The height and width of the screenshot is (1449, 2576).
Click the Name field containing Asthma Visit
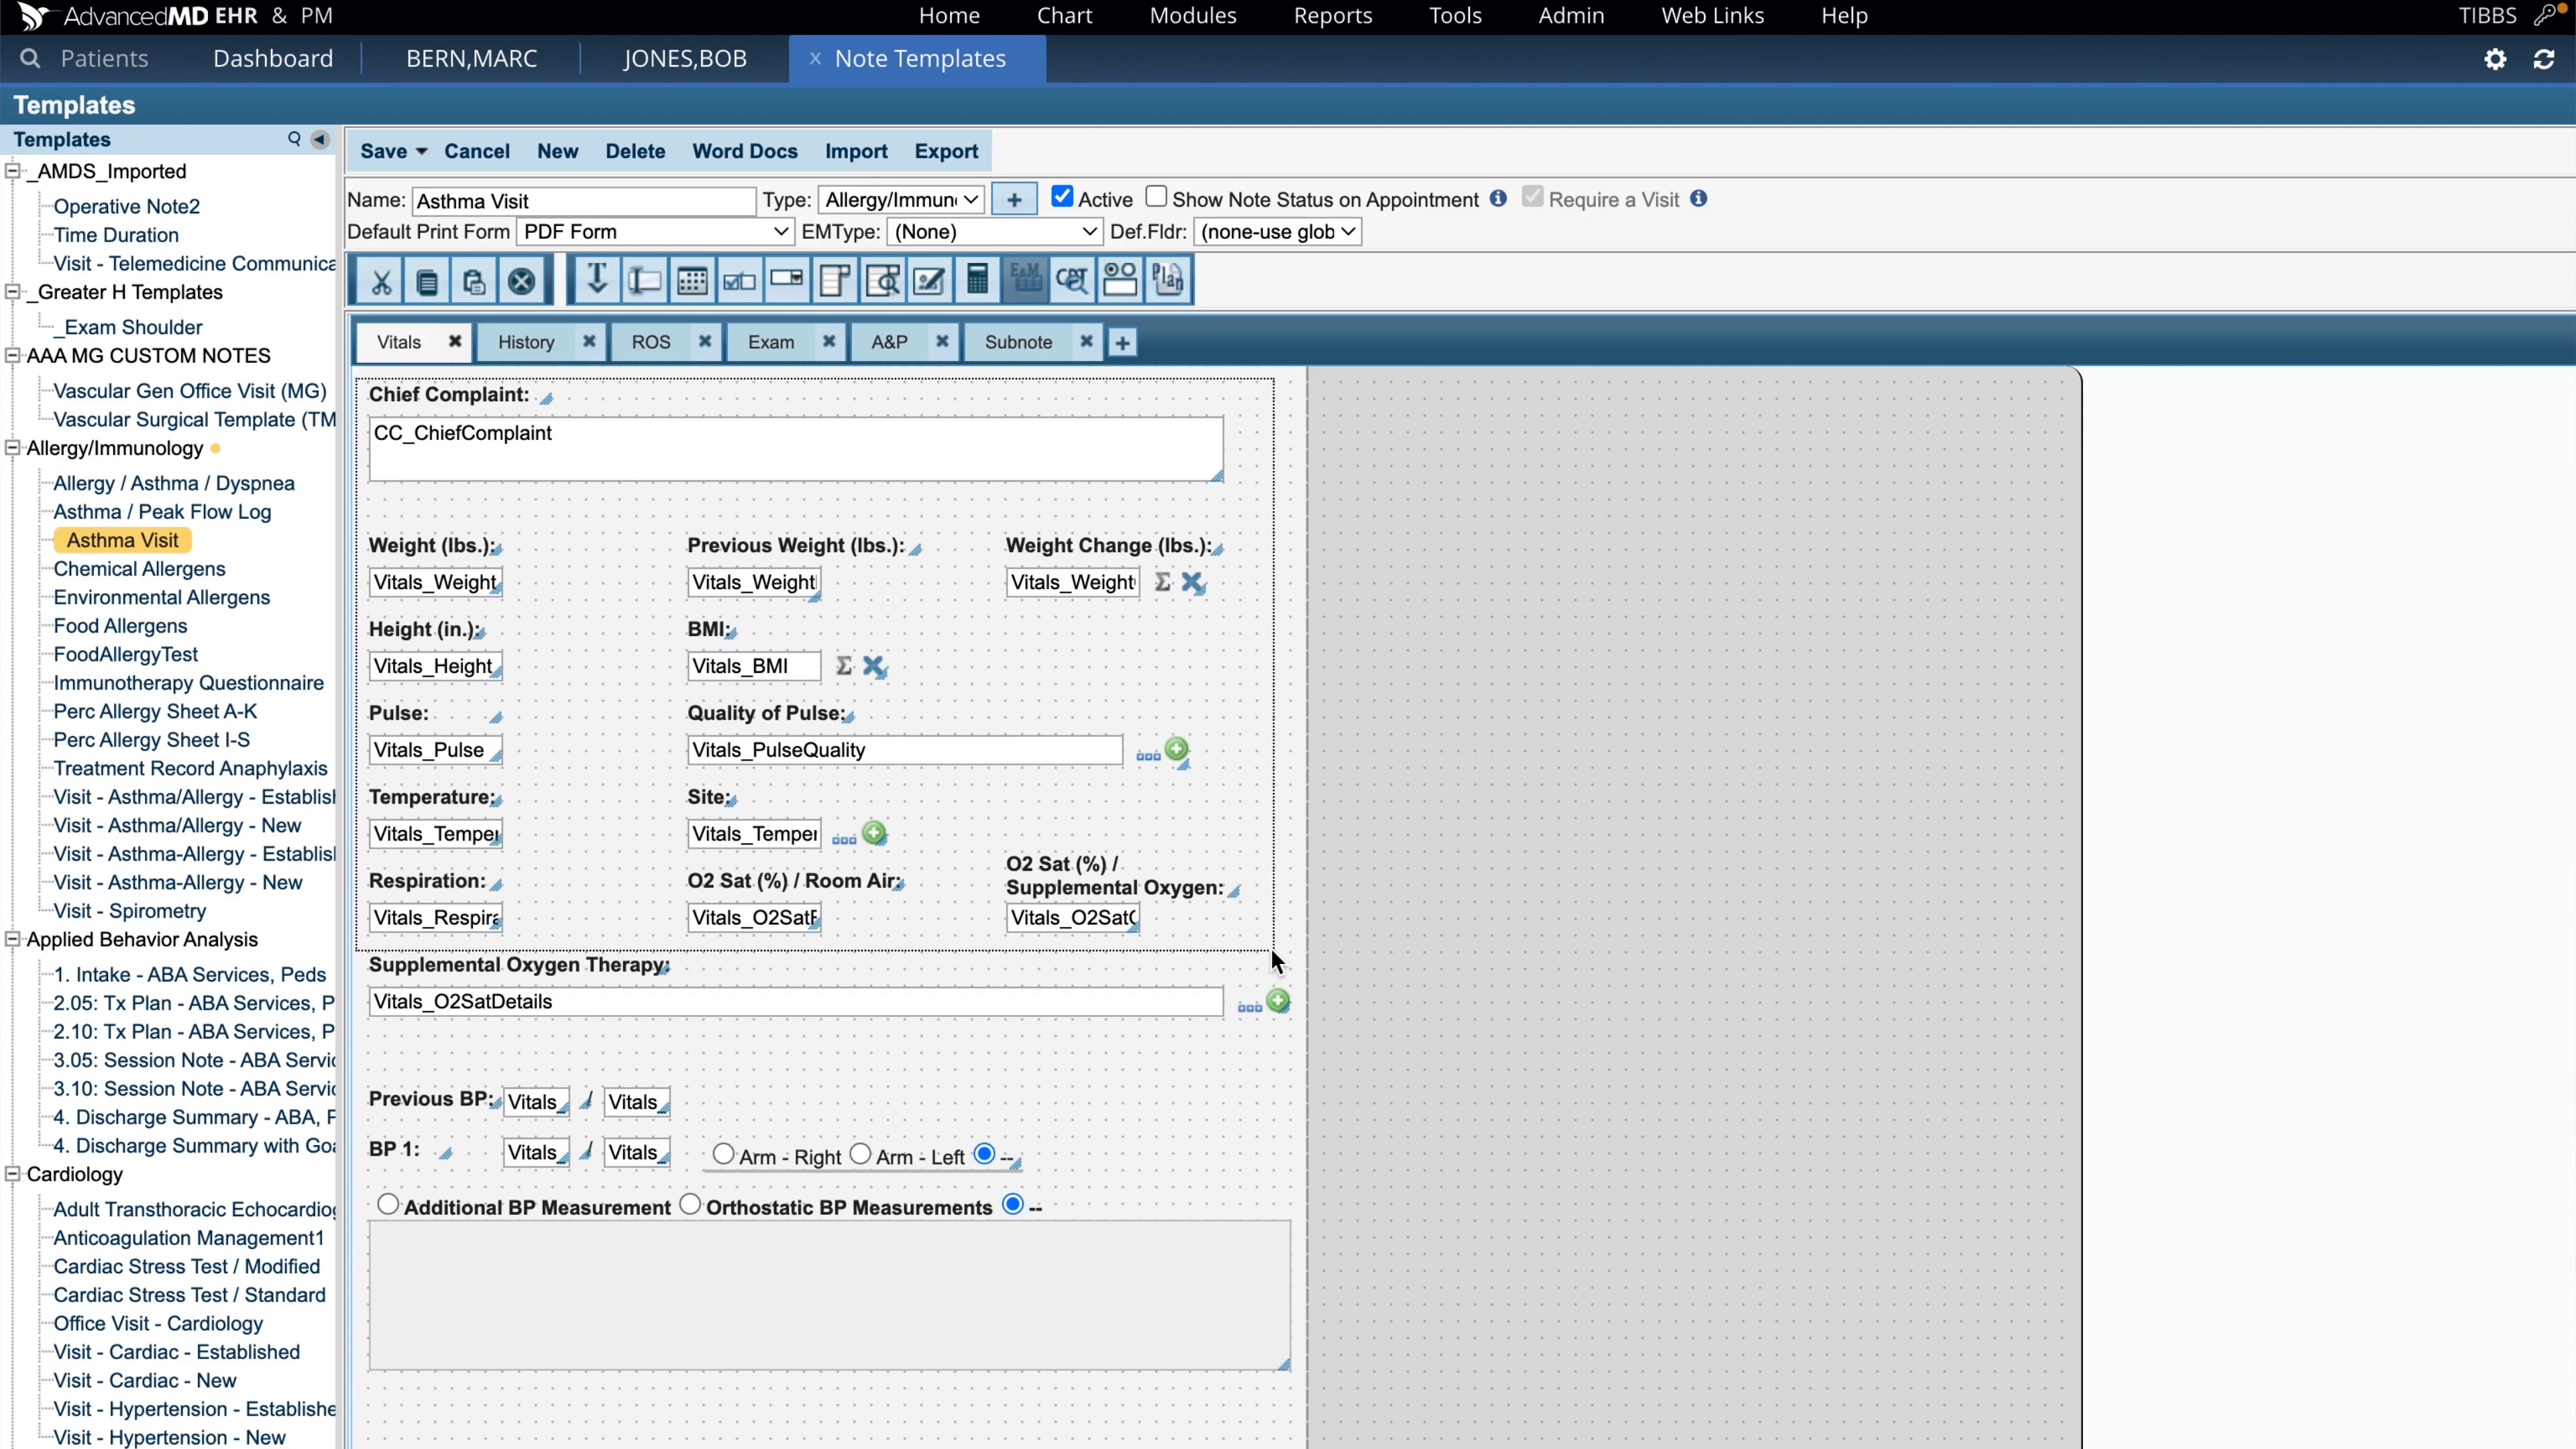(584, 201)
